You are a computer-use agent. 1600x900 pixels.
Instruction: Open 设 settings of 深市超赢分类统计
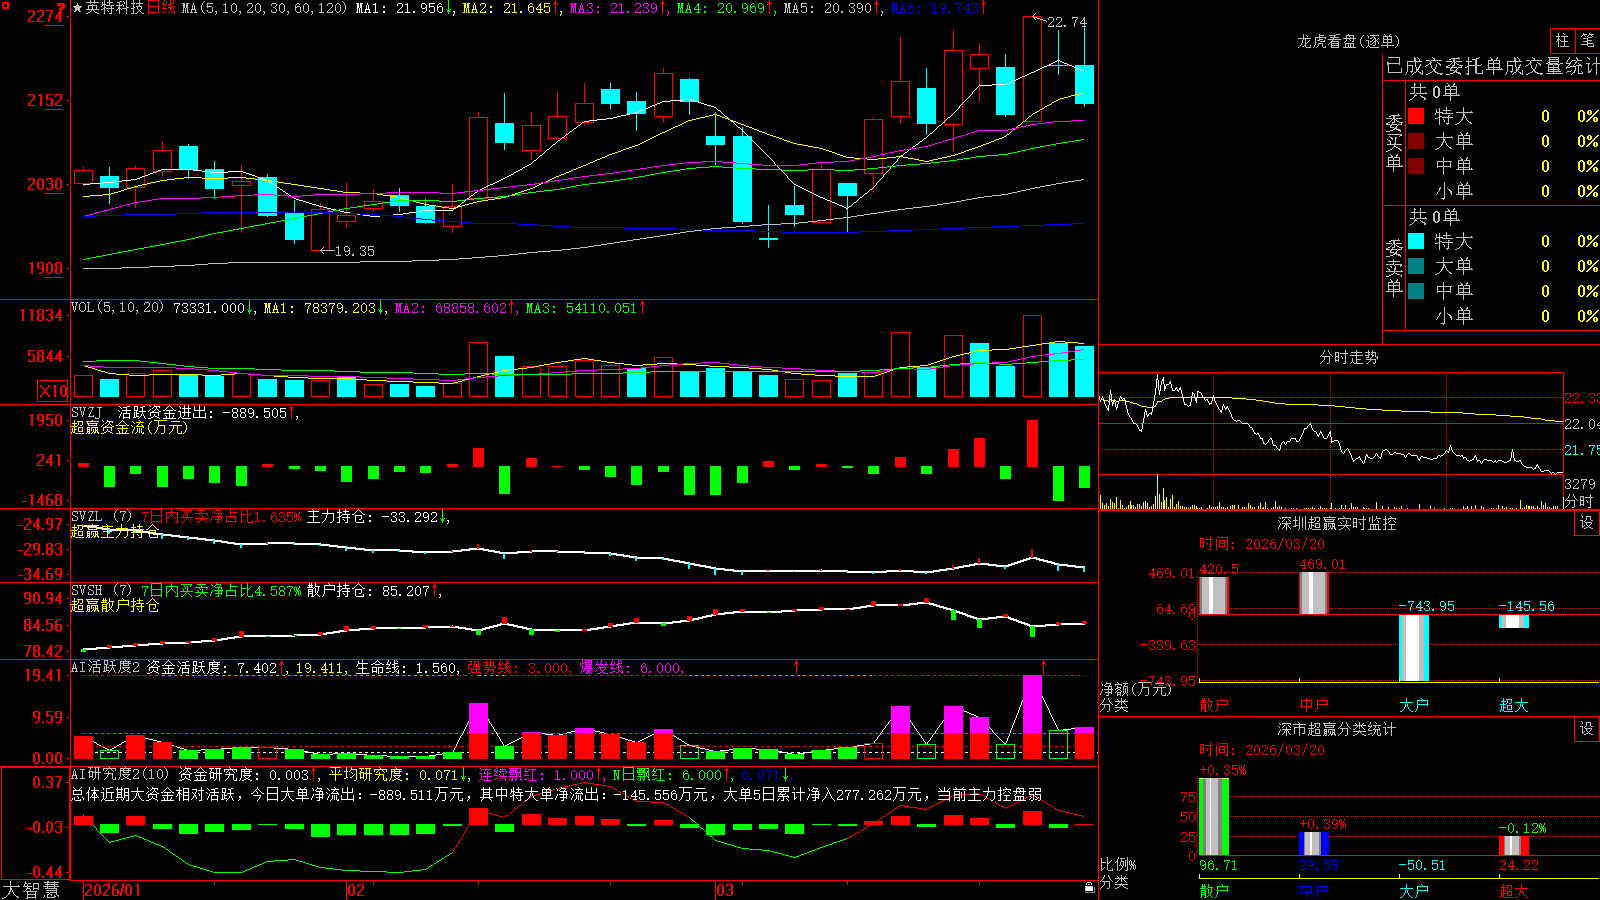point(1587,729)
